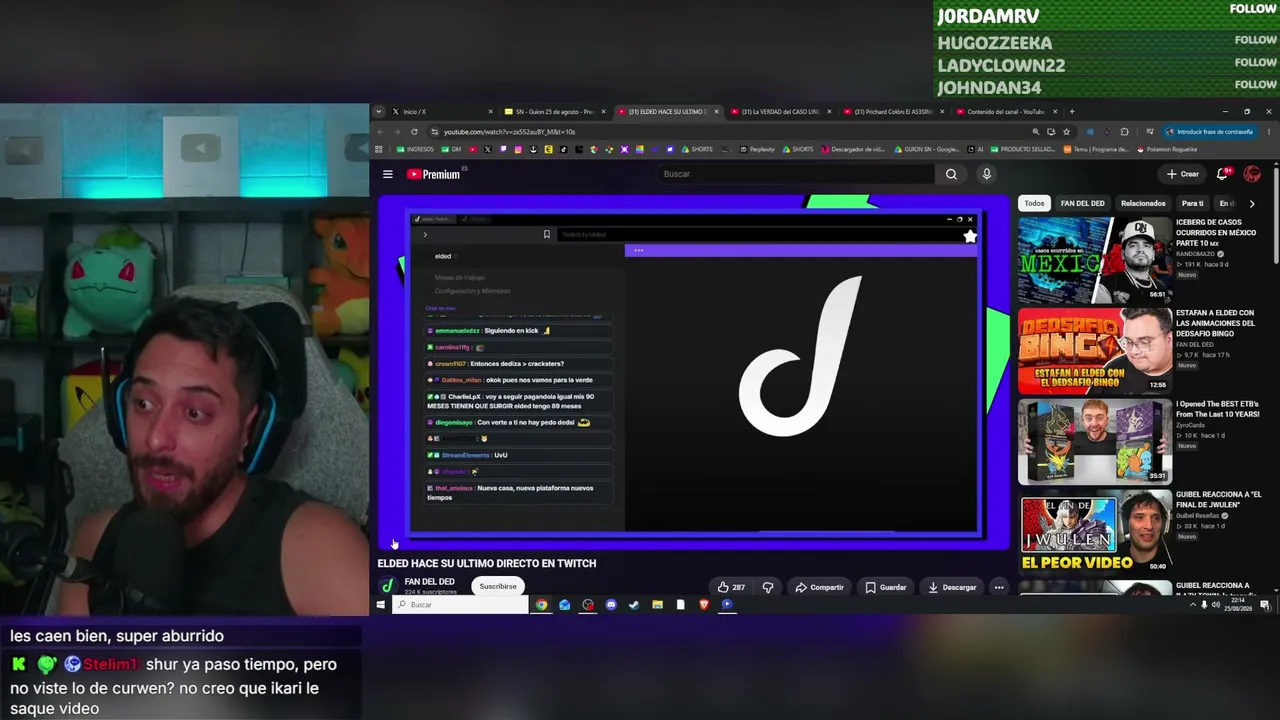Open Brave browser from the taskbar
This screenshot has height=720, width=1280.
click(704, 604)
